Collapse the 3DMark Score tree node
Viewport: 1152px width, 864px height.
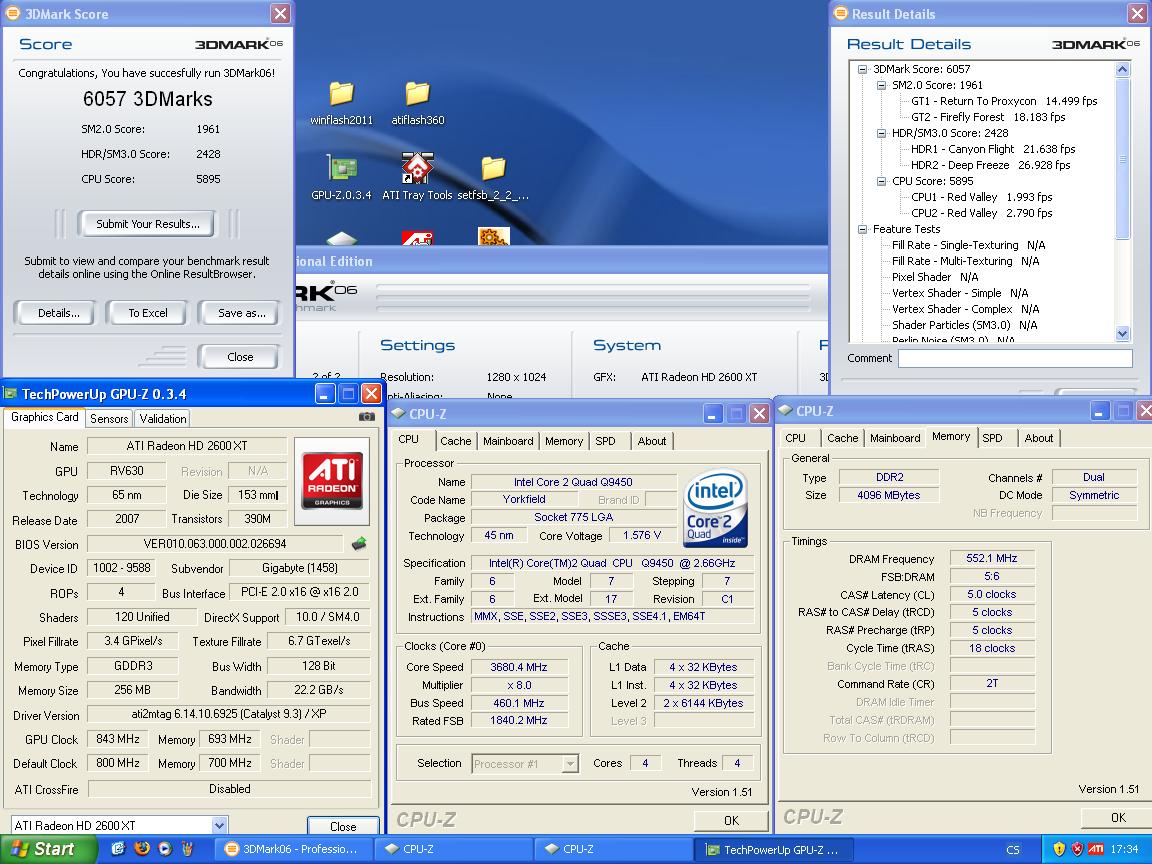click(863, 69)
